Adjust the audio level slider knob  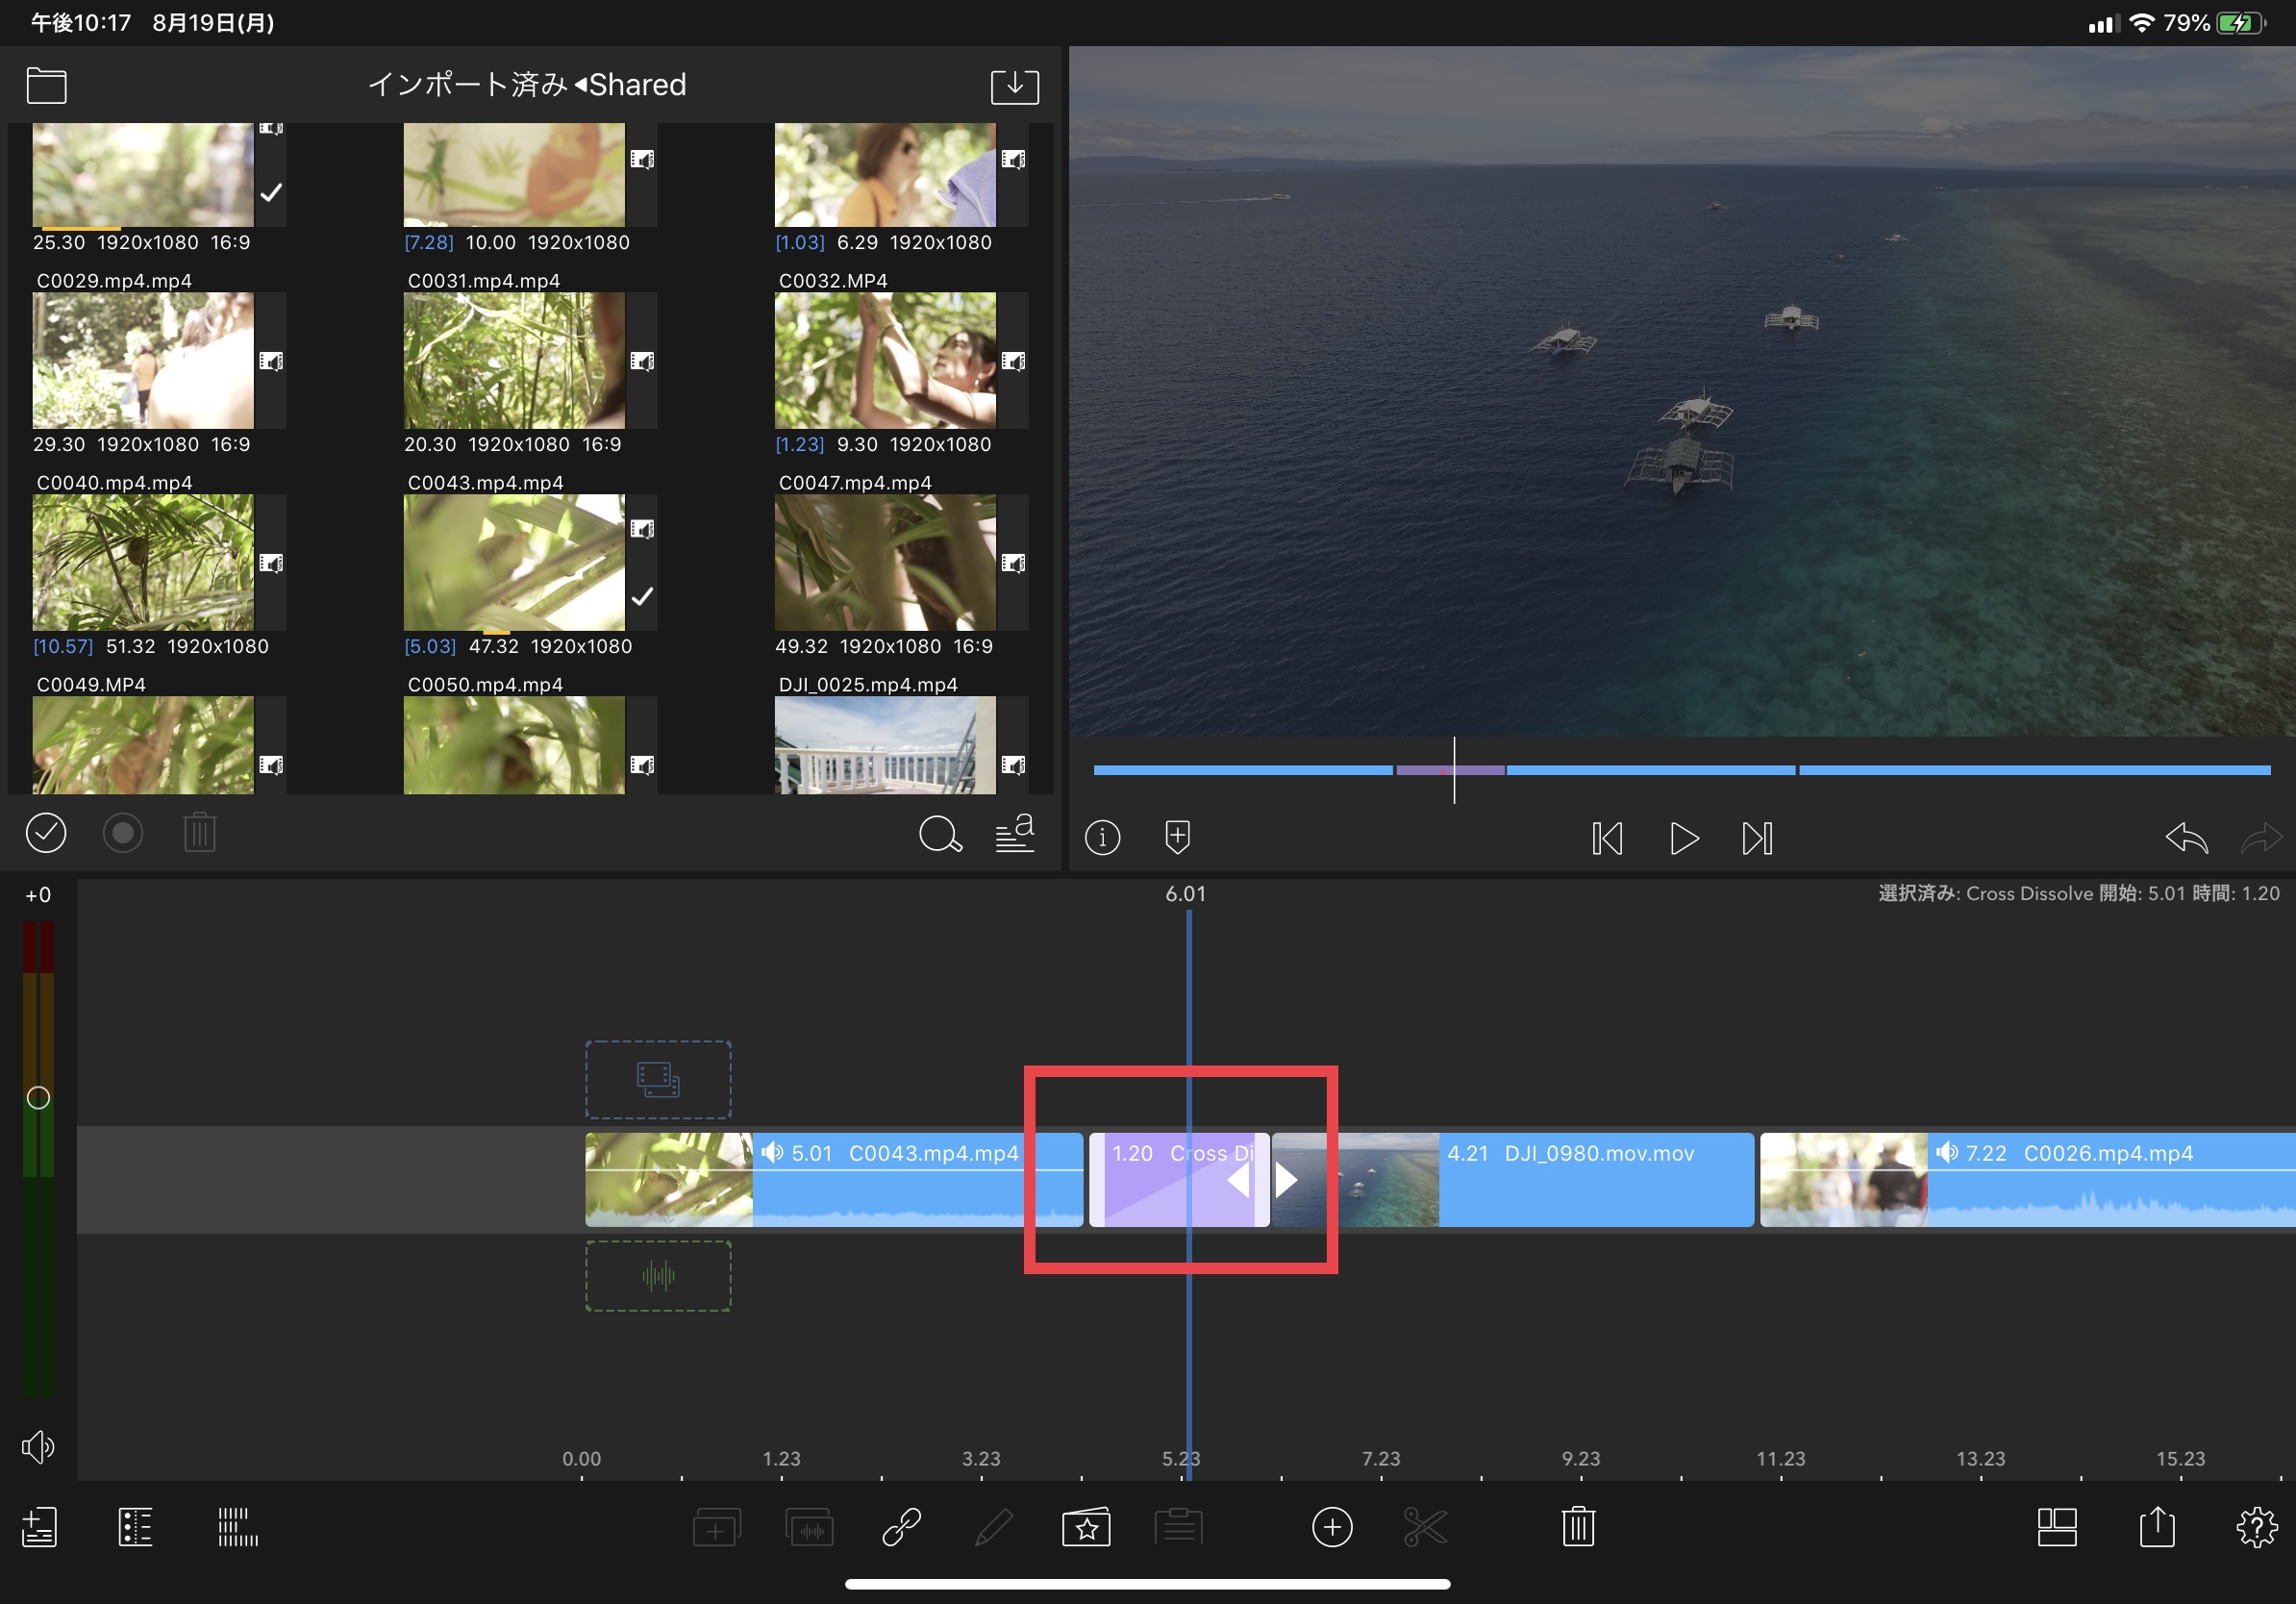click(38, 1097)
